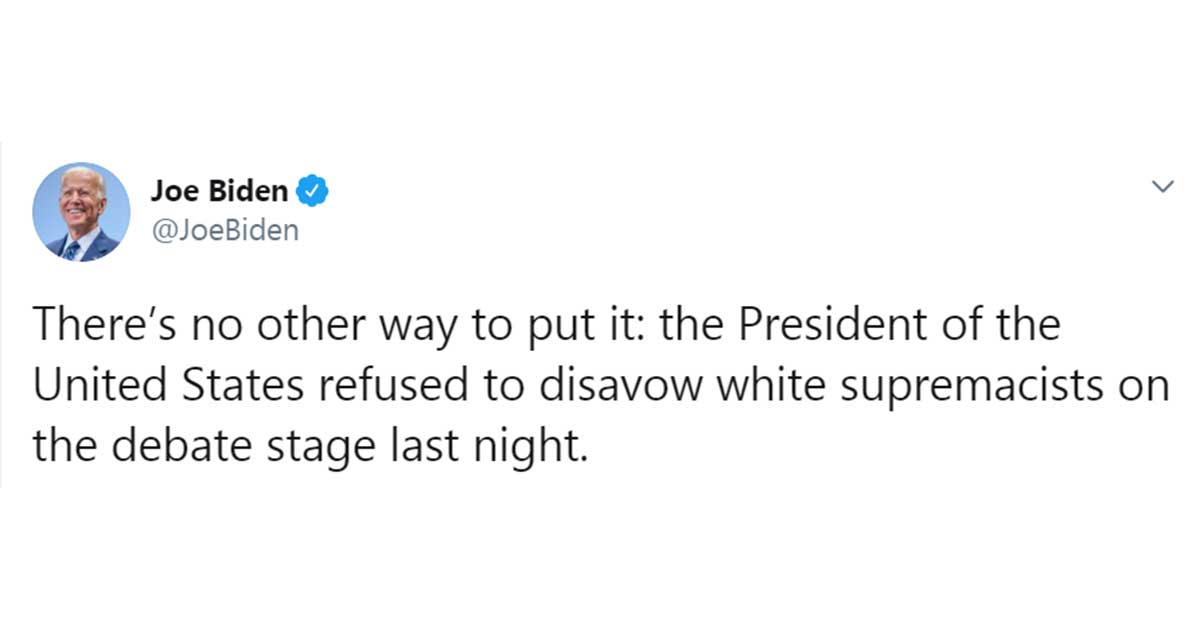Click the empty area below the tweet
Viewport: 1200px width, 630px height.
(x=600, y=560)
